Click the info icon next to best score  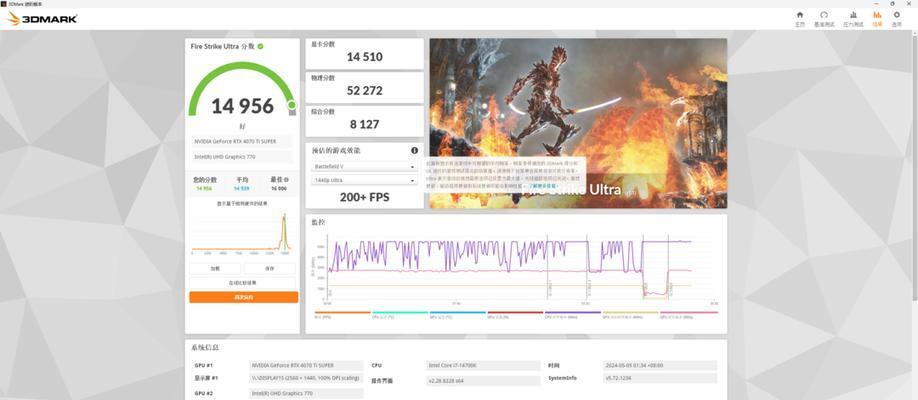(286, 180)
